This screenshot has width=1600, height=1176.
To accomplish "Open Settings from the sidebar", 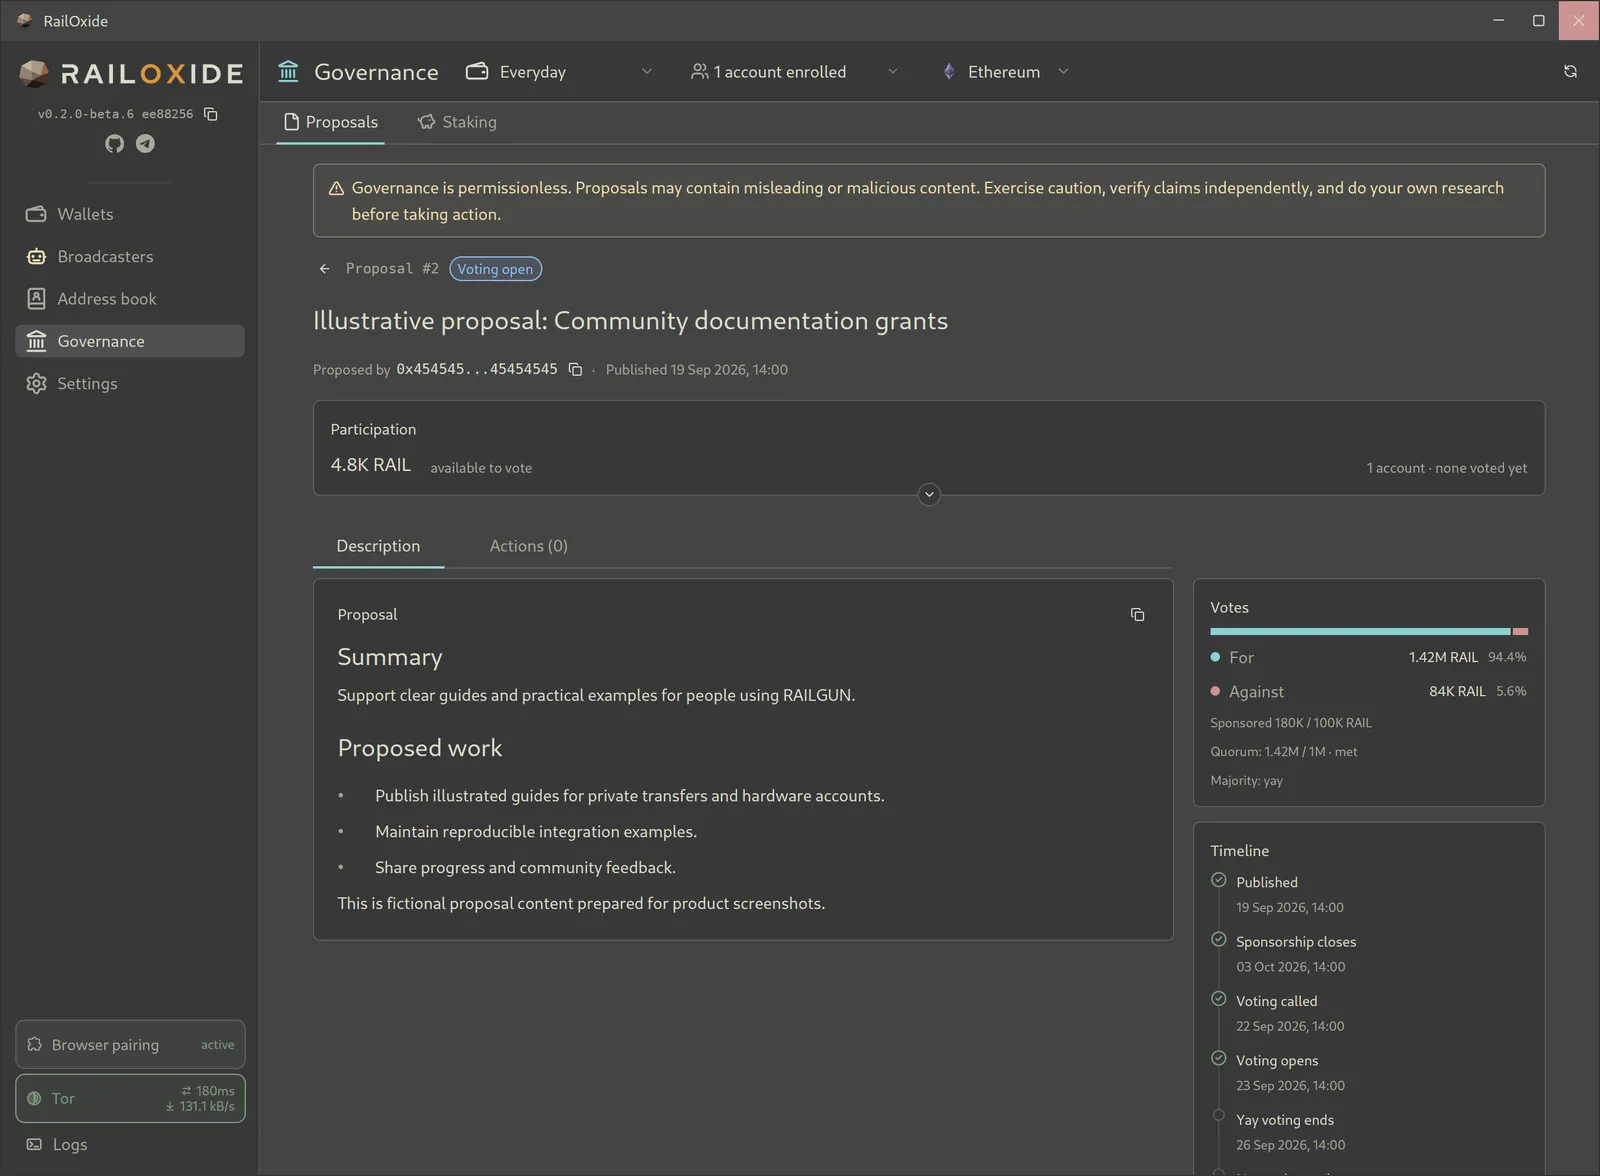I will pyautogui.click(x=130, y=383).
